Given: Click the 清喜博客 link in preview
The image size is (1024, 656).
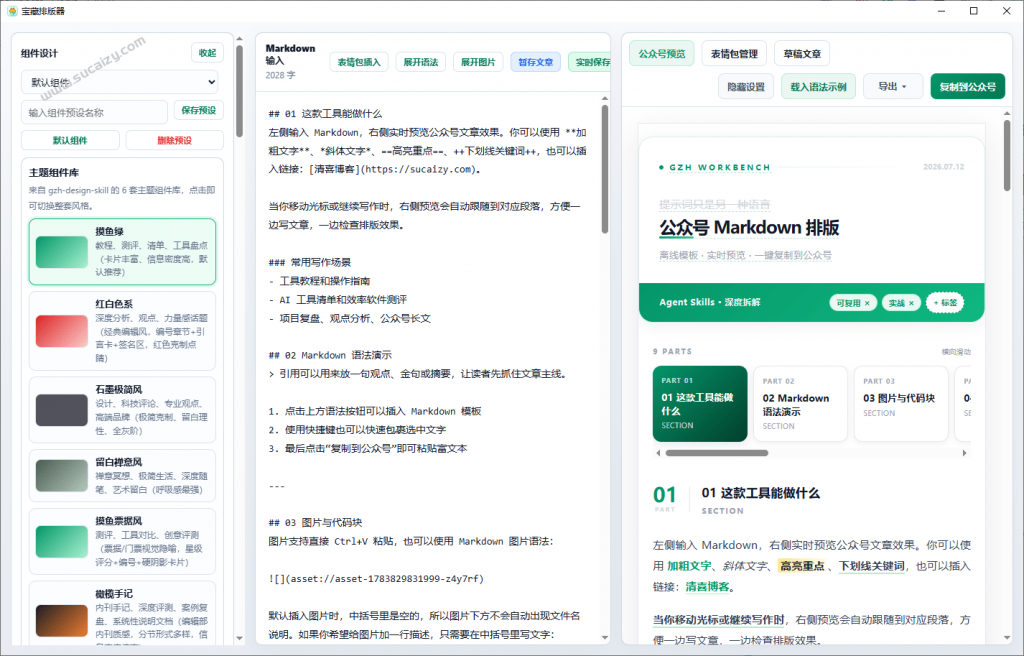Looking at the screenshot, I should click(707, 587).
